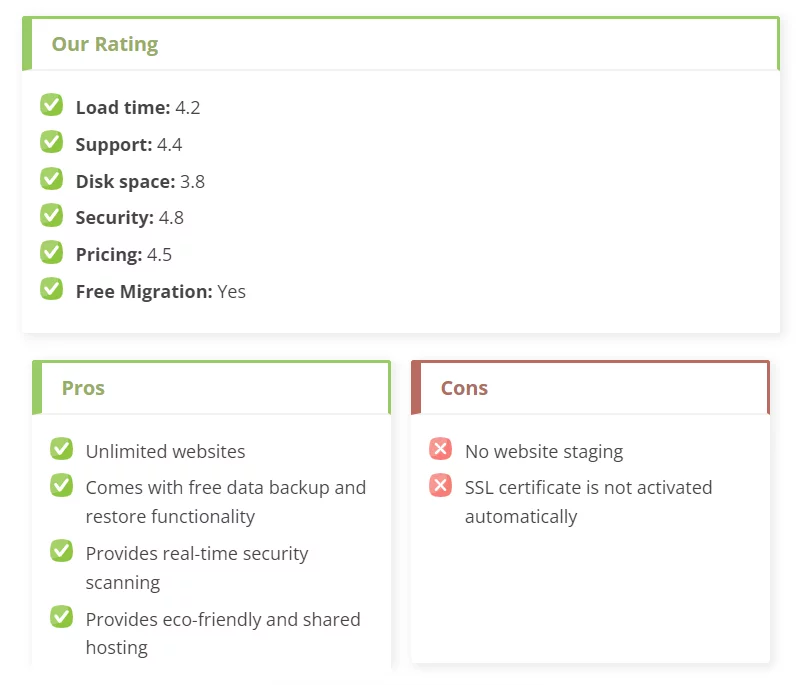797x685 pixels.
Task: Click the checkmark beside free data backup
Action: pyautogui.click(x=62, y=485)
